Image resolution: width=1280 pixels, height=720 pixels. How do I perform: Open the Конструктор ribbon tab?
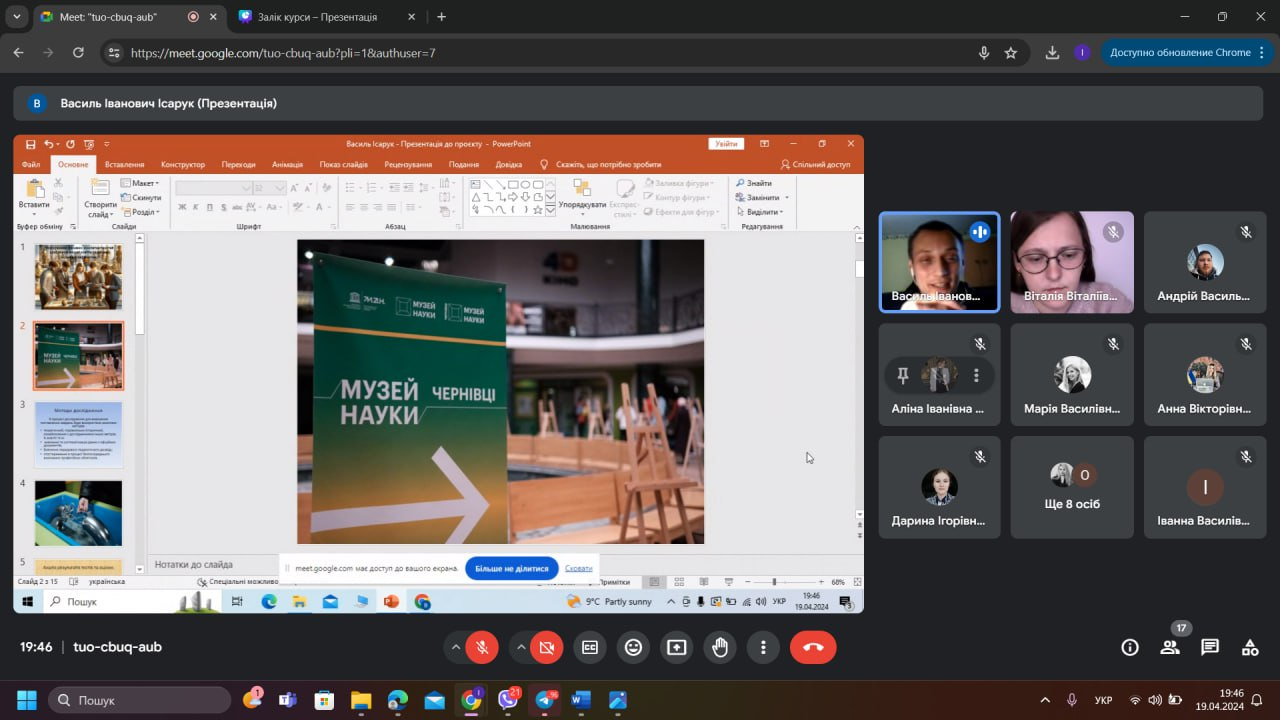pos(183,164)
